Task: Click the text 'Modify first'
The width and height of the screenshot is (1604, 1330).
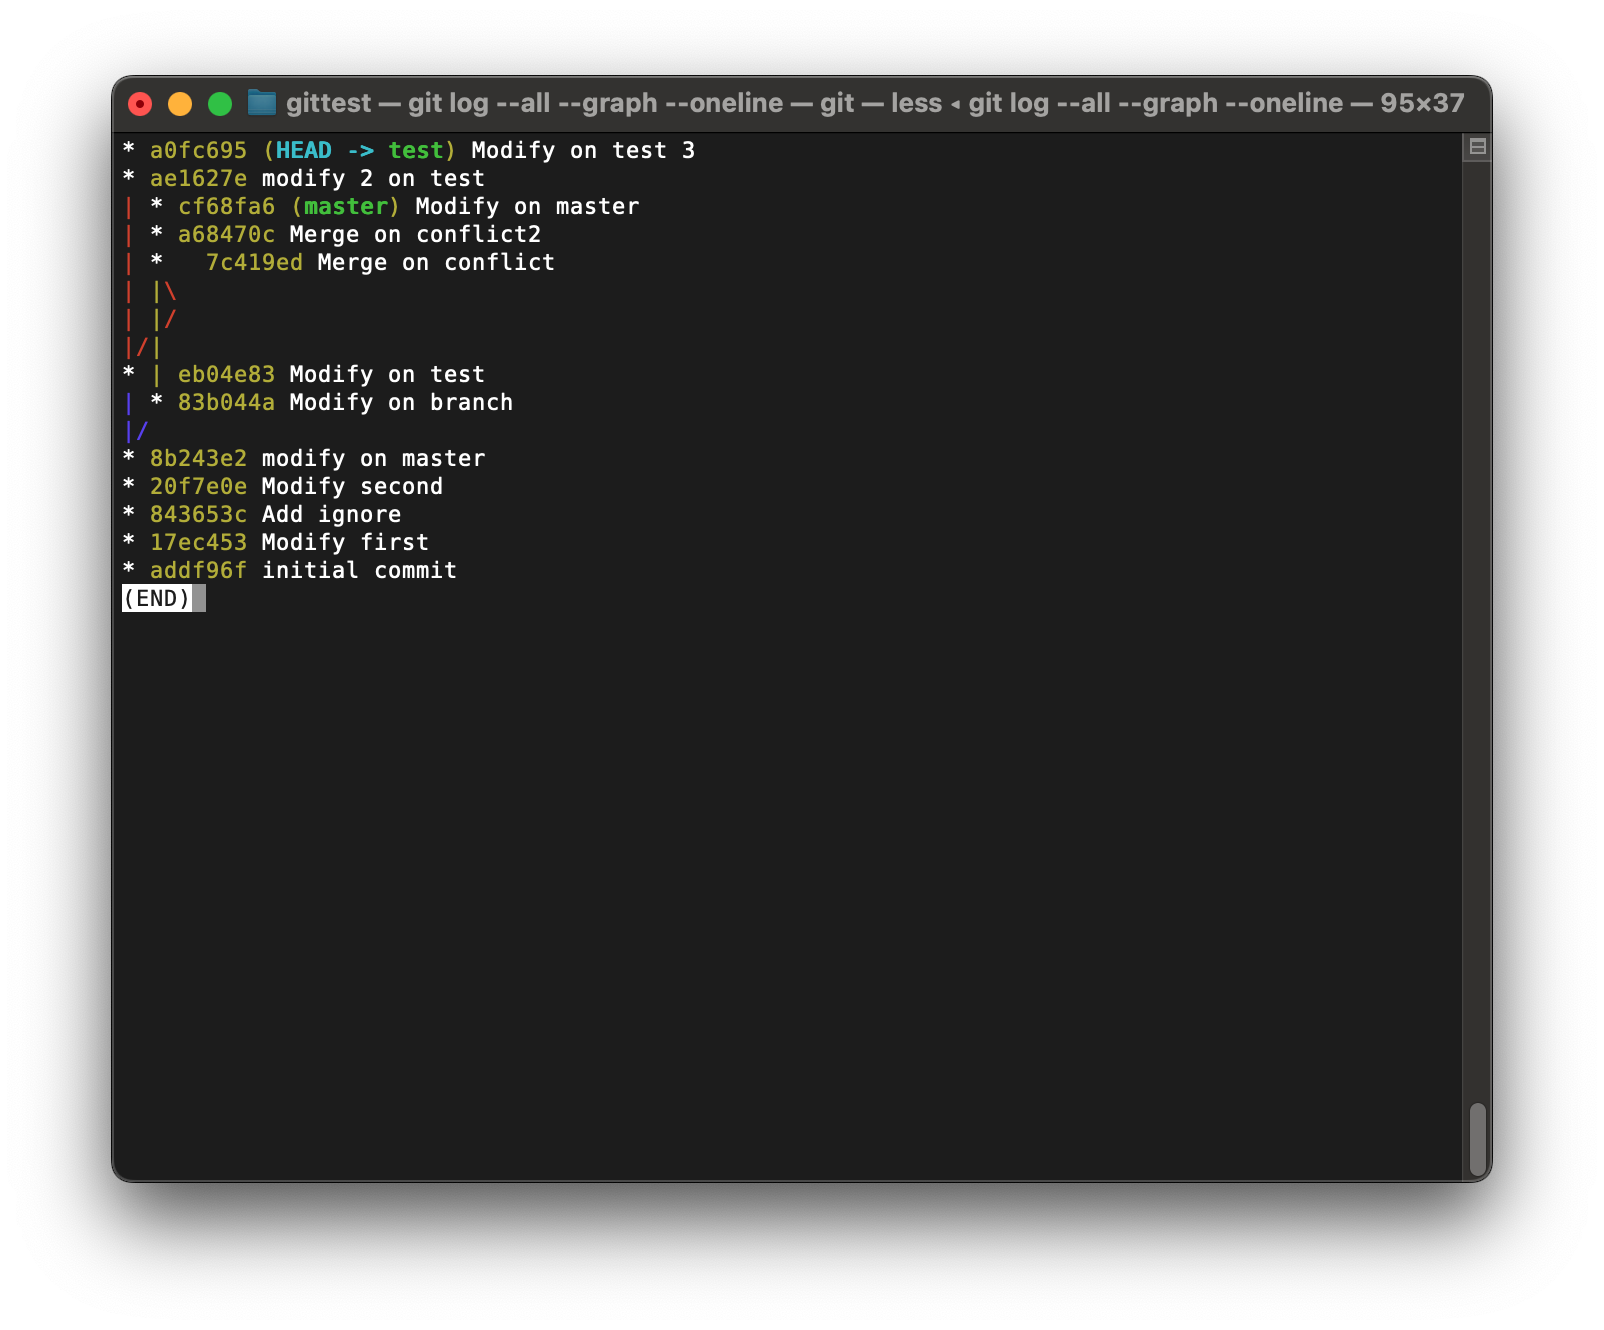Action: (x=345, y=543)
